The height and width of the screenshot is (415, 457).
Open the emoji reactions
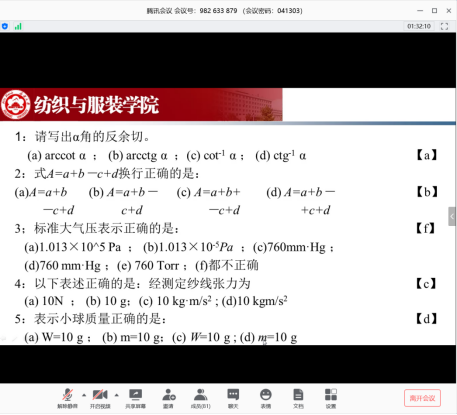pos(266,398)
